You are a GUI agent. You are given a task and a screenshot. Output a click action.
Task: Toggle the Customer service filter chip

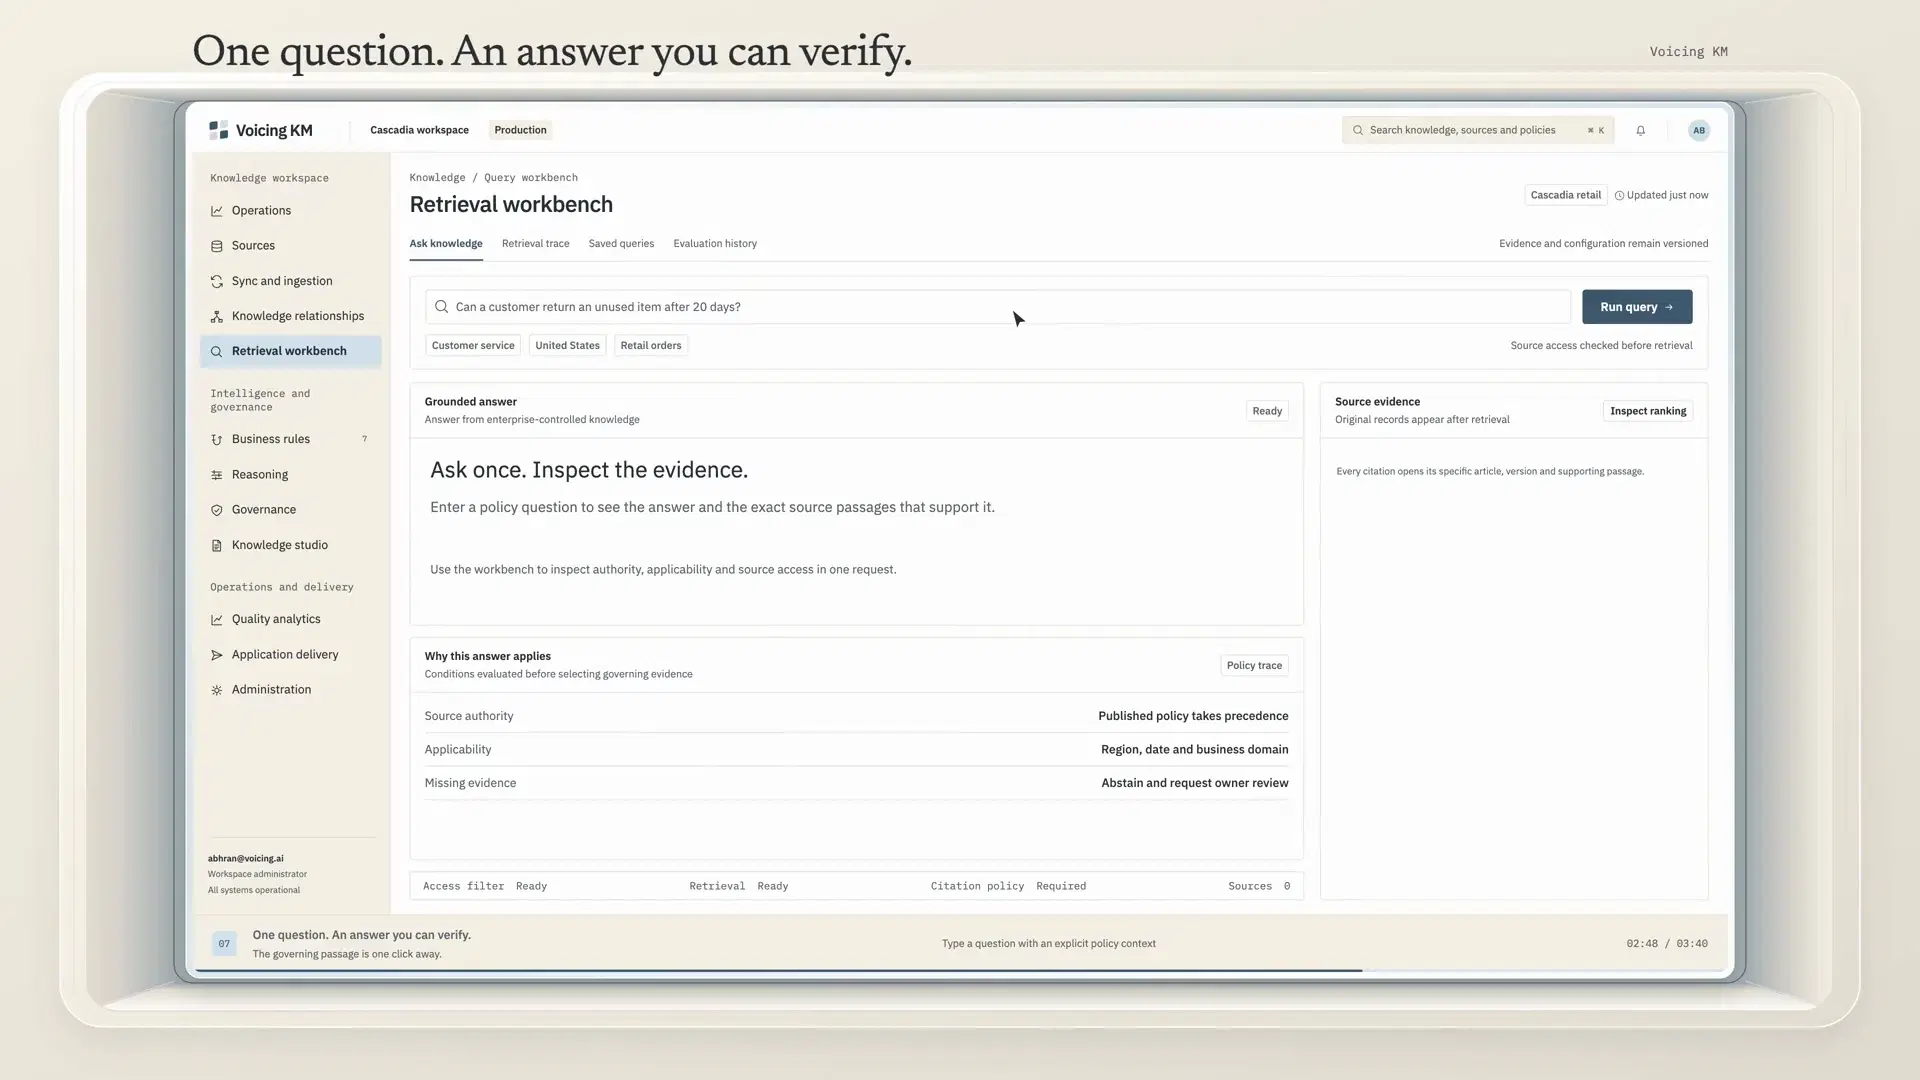473,346
